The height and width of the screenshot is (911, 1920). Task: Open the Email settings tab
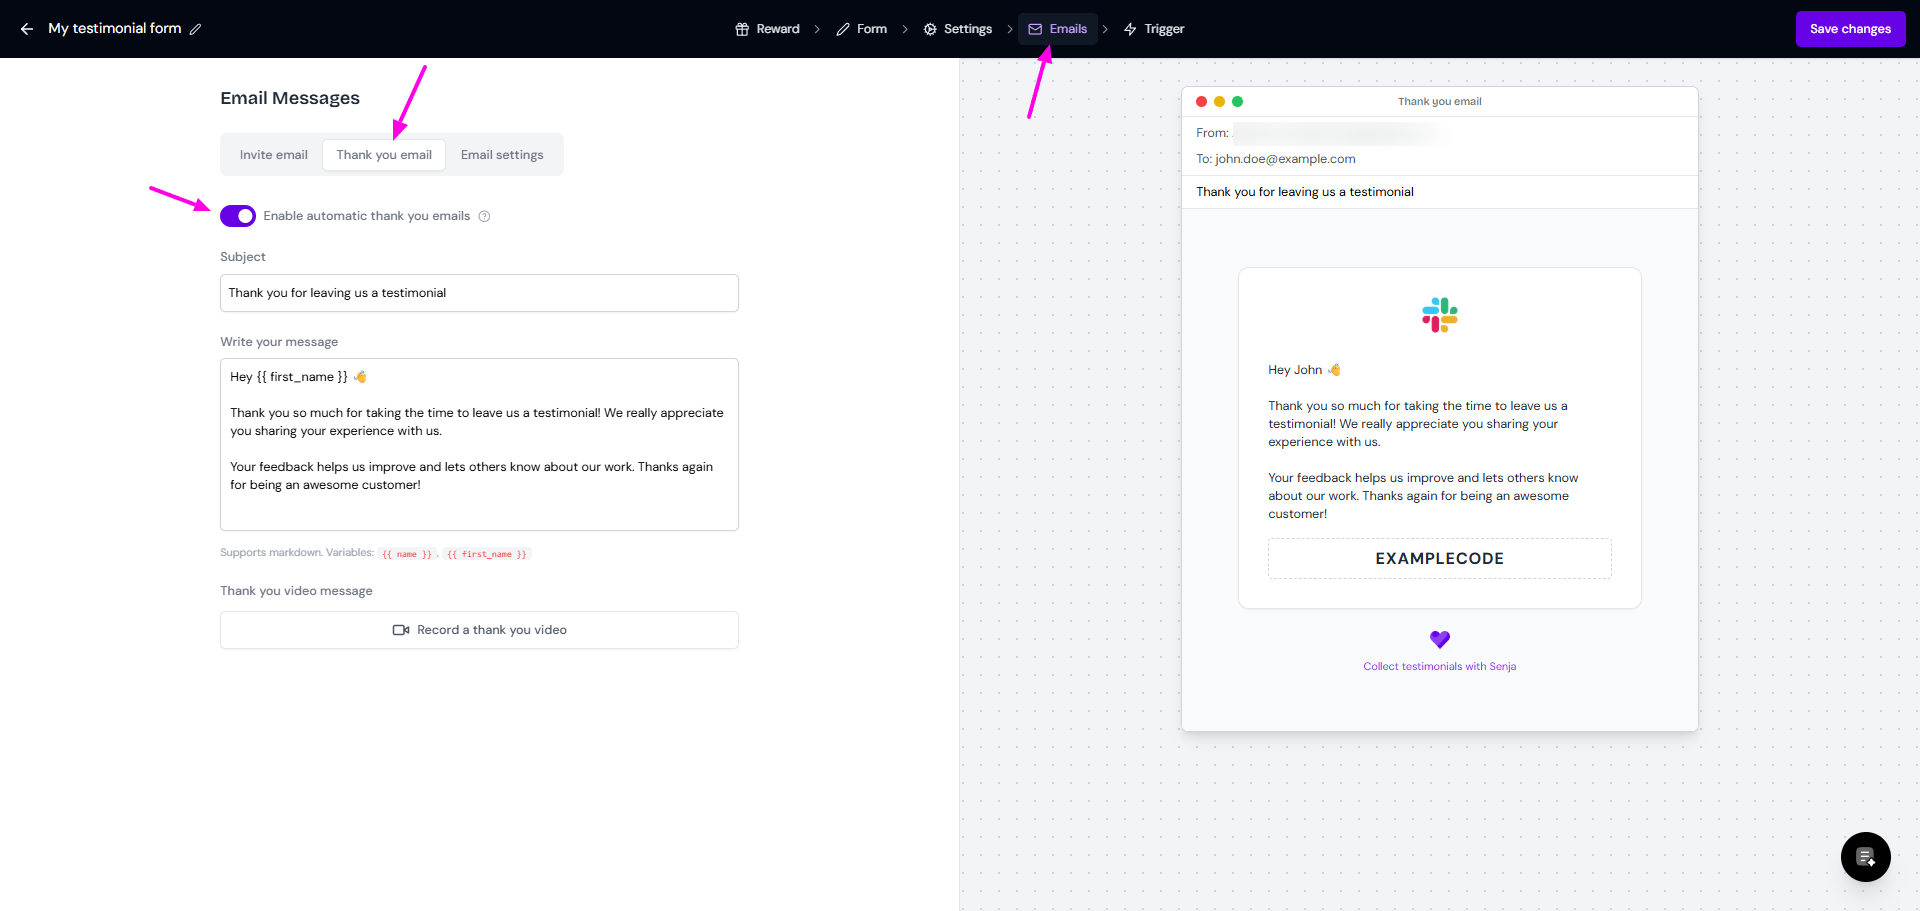(502, 155)
